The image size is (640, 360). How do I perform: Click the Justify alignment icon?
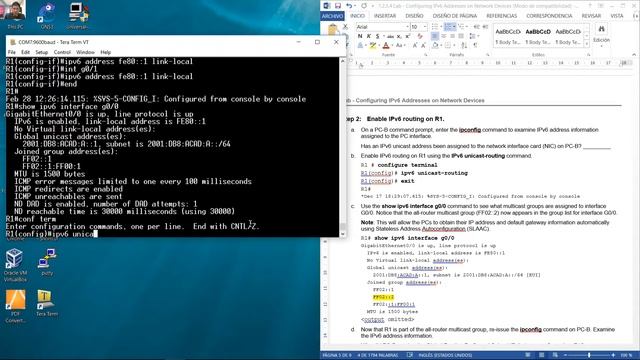(461, 36)
